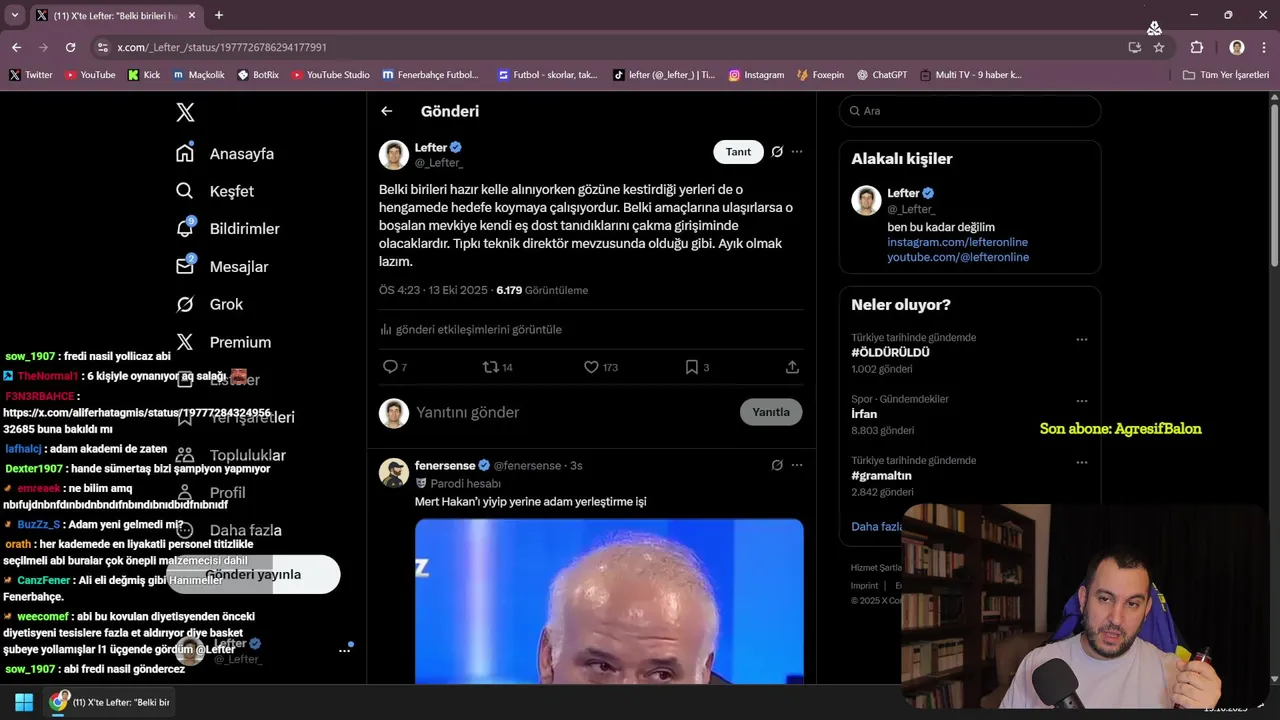This screenshot has height=720, width=1280.
Task: Open options for #gramaltın trend
Action: click(x=1081, y=463)
